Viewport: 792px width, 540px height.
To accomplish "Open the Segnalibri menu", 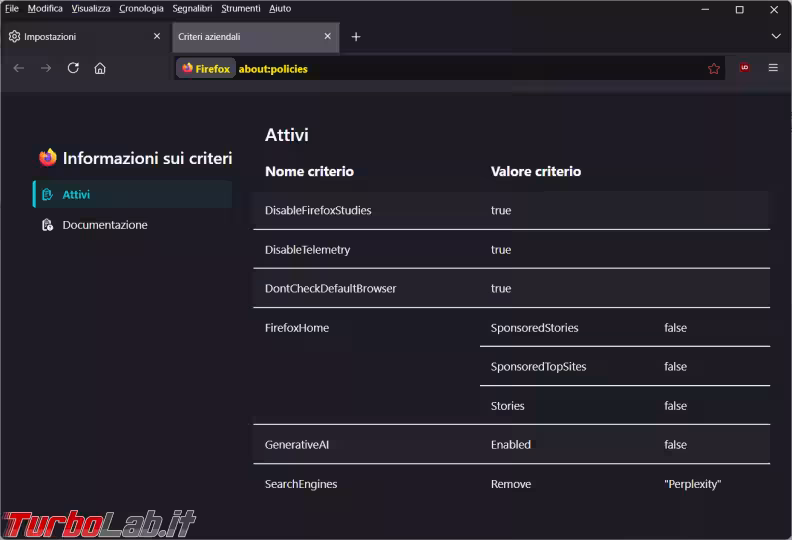I will pos(192,9).
